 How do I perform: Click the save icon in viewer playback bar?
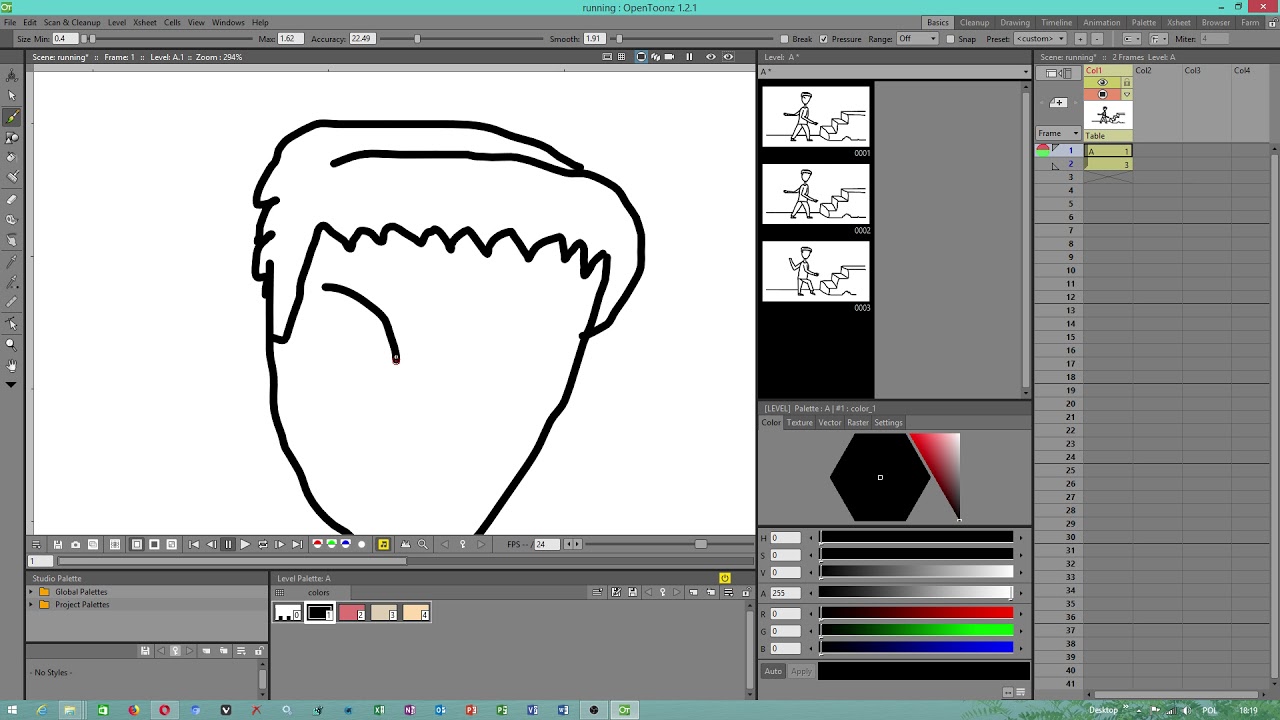tap(57, 544)
